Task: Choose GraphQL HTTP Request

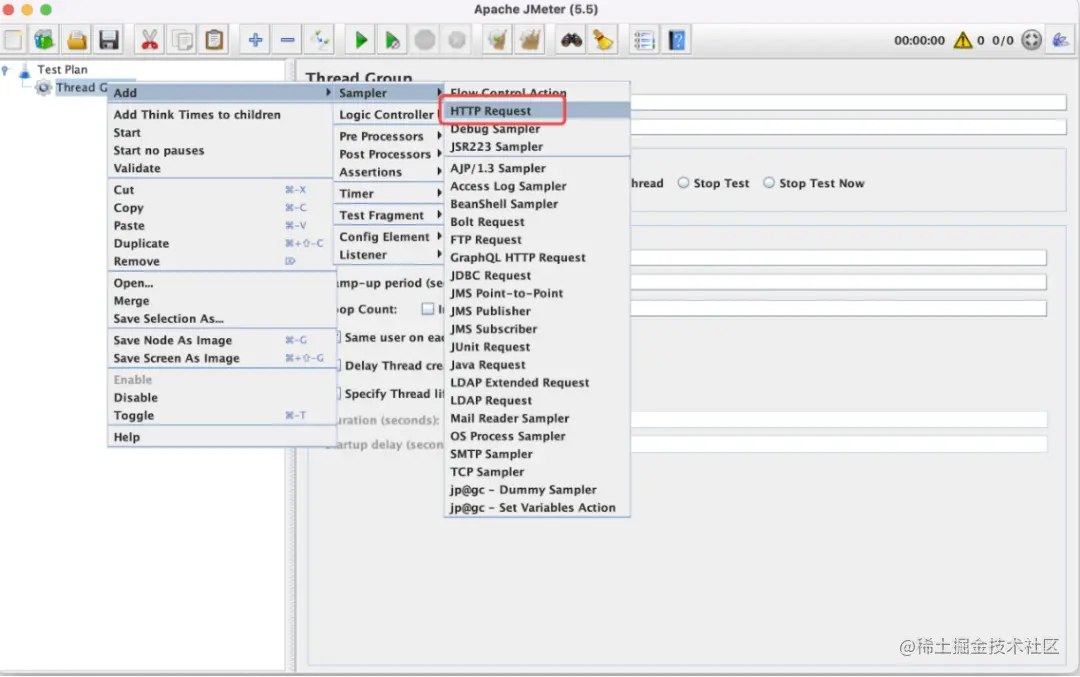Action: 537,258
